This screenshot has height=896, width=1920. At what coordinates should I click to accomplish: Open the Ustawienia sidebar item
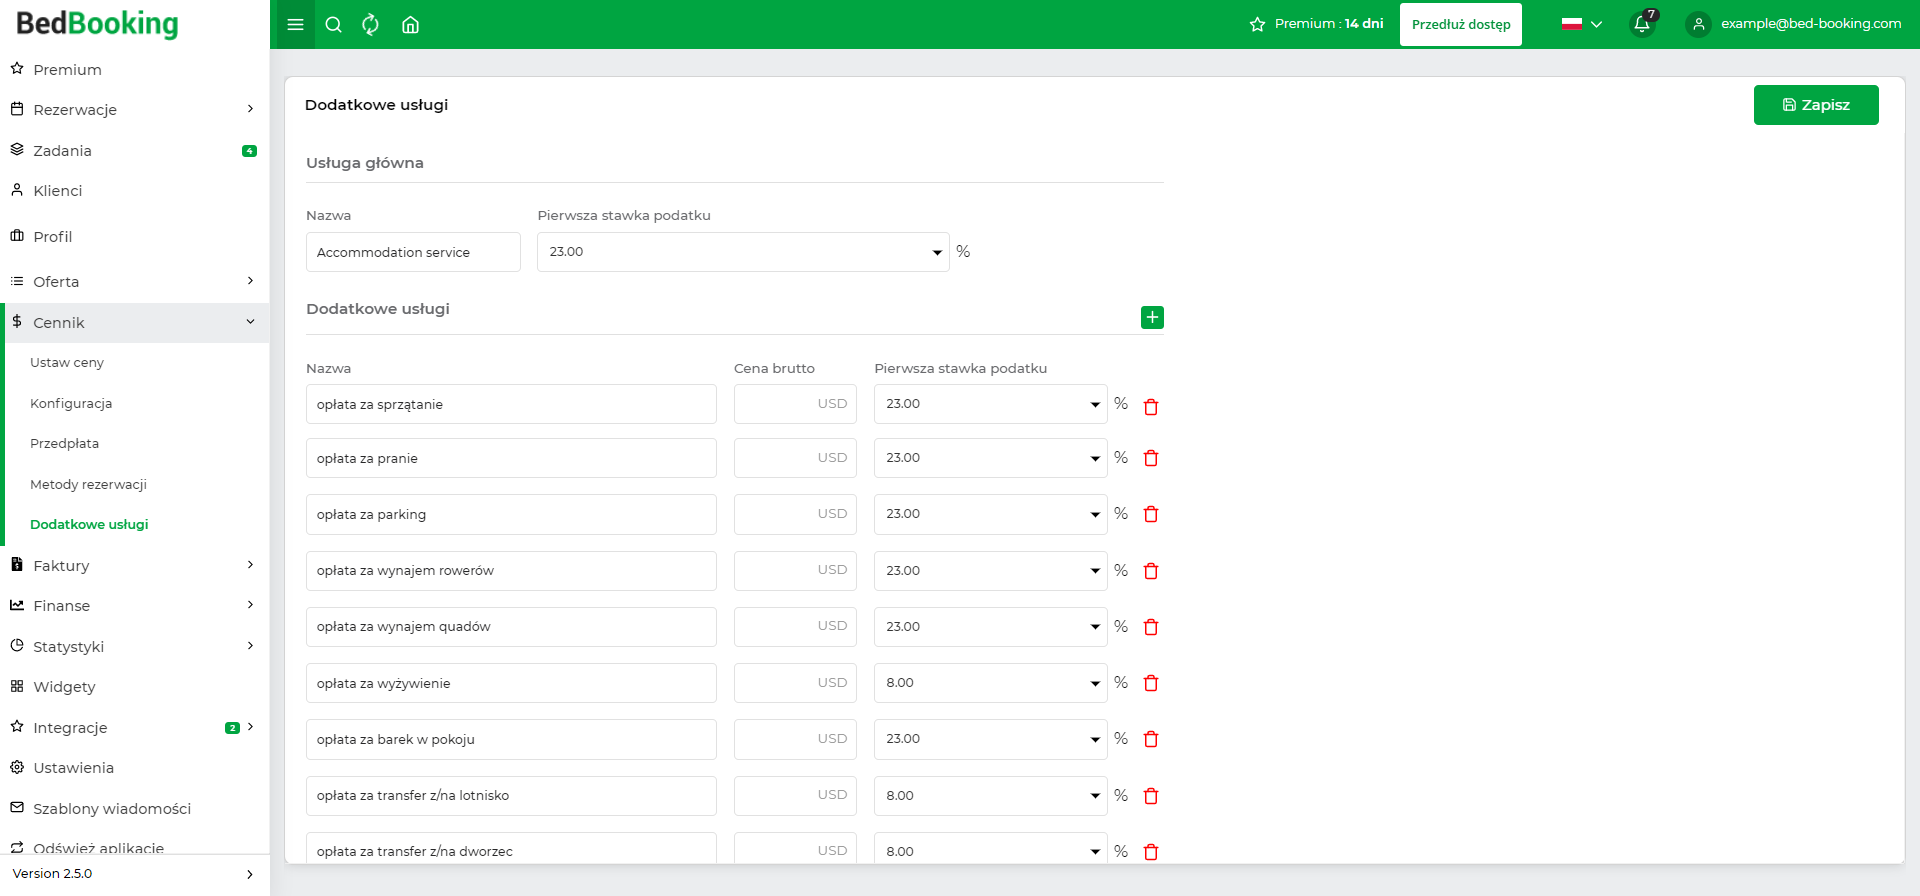[x=134, y=767]
